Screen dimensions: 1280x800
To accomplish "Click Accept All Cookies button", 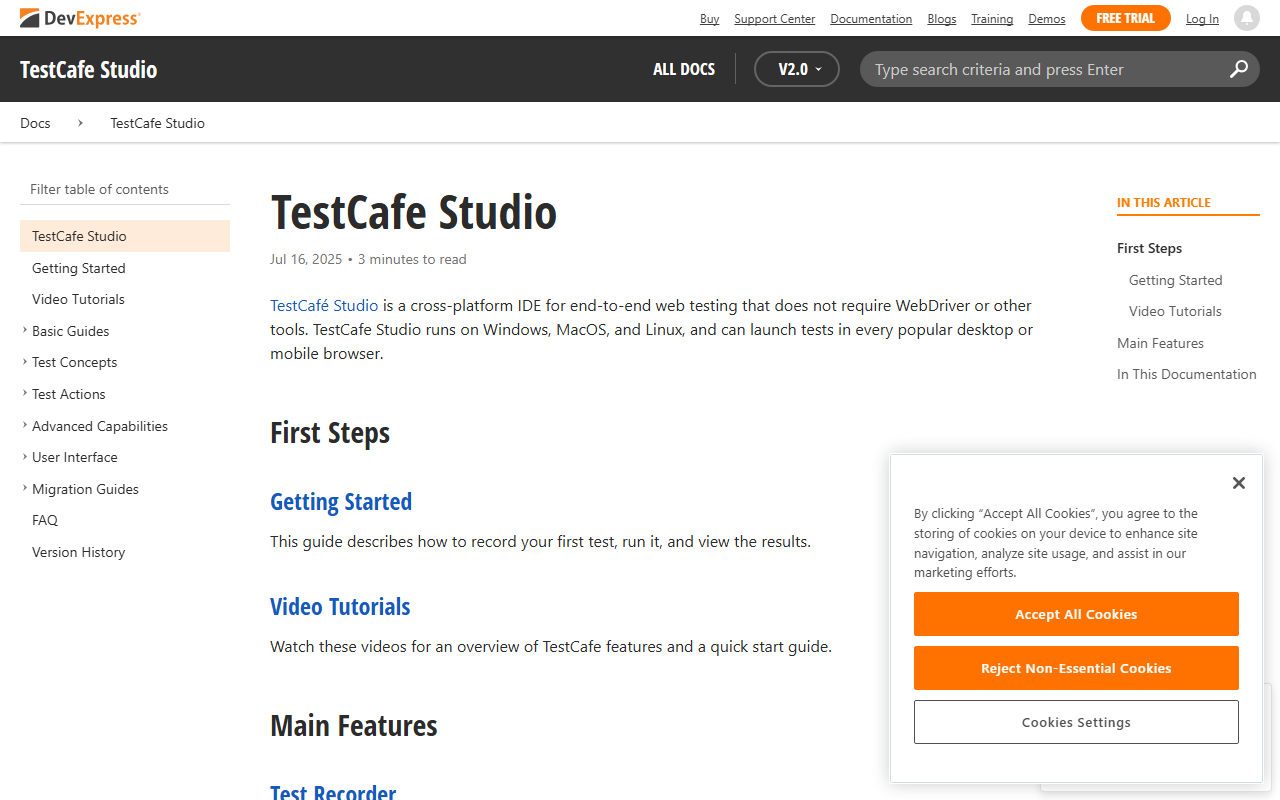I will pos(1076,614).
